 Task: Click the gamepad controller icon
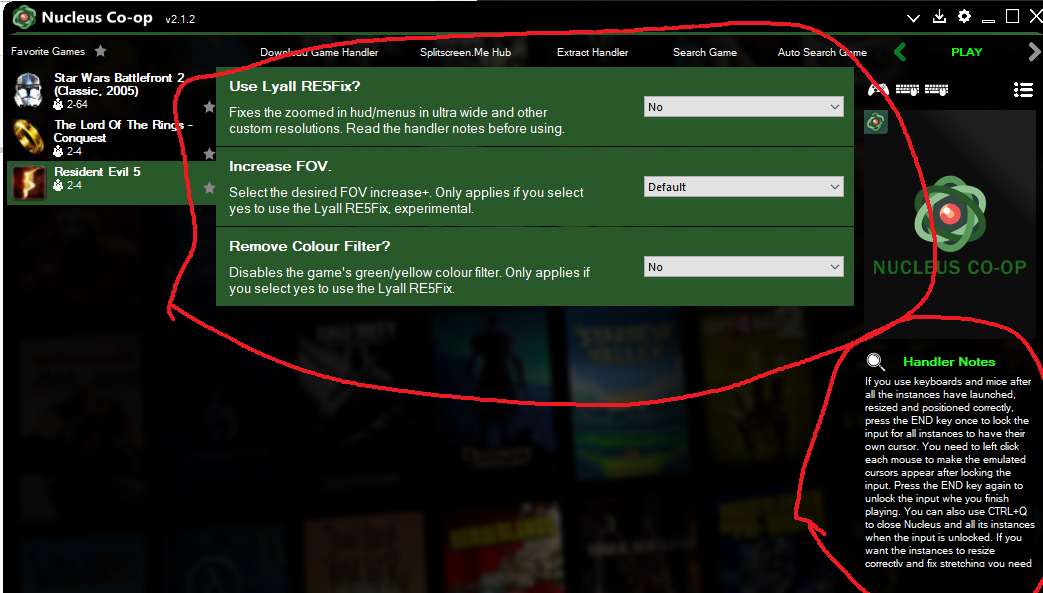pyautogui.click(x=879, y=89)
